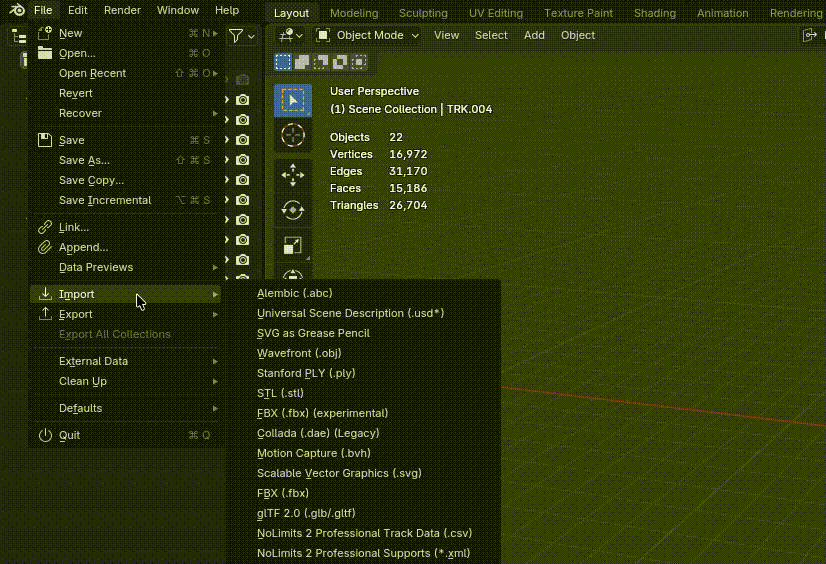Open the Add menu in viewport header
The height and width of the screenshot is (564, 826).
point(534,35)
